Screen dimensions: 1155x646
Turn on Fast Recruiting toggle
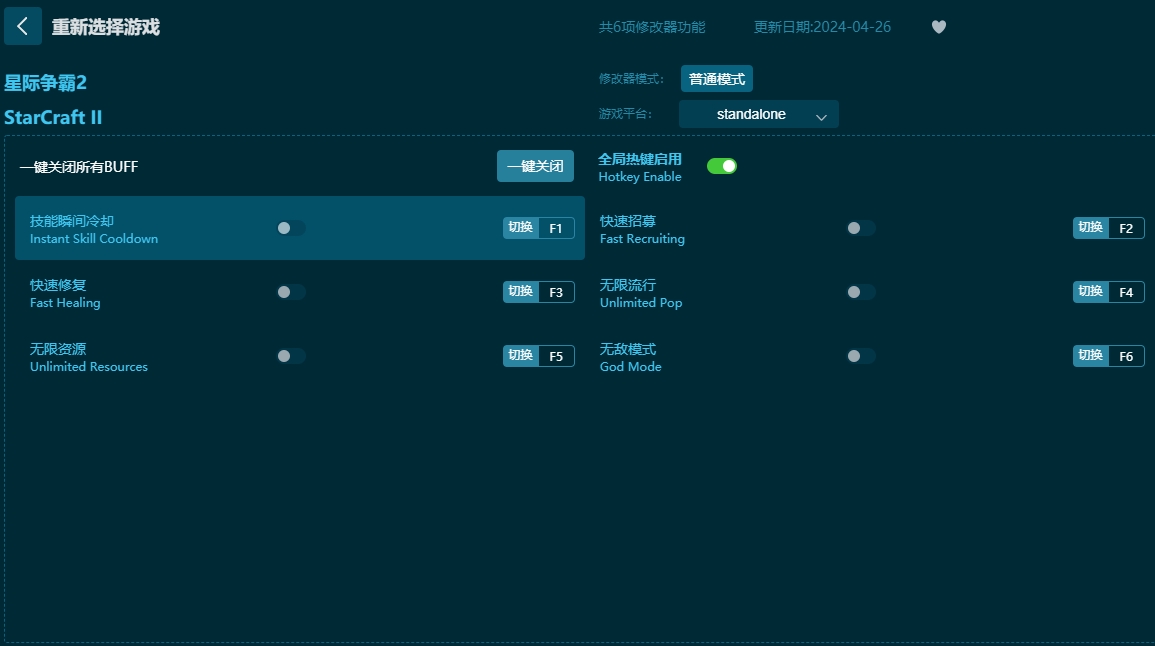coord(860,228)
